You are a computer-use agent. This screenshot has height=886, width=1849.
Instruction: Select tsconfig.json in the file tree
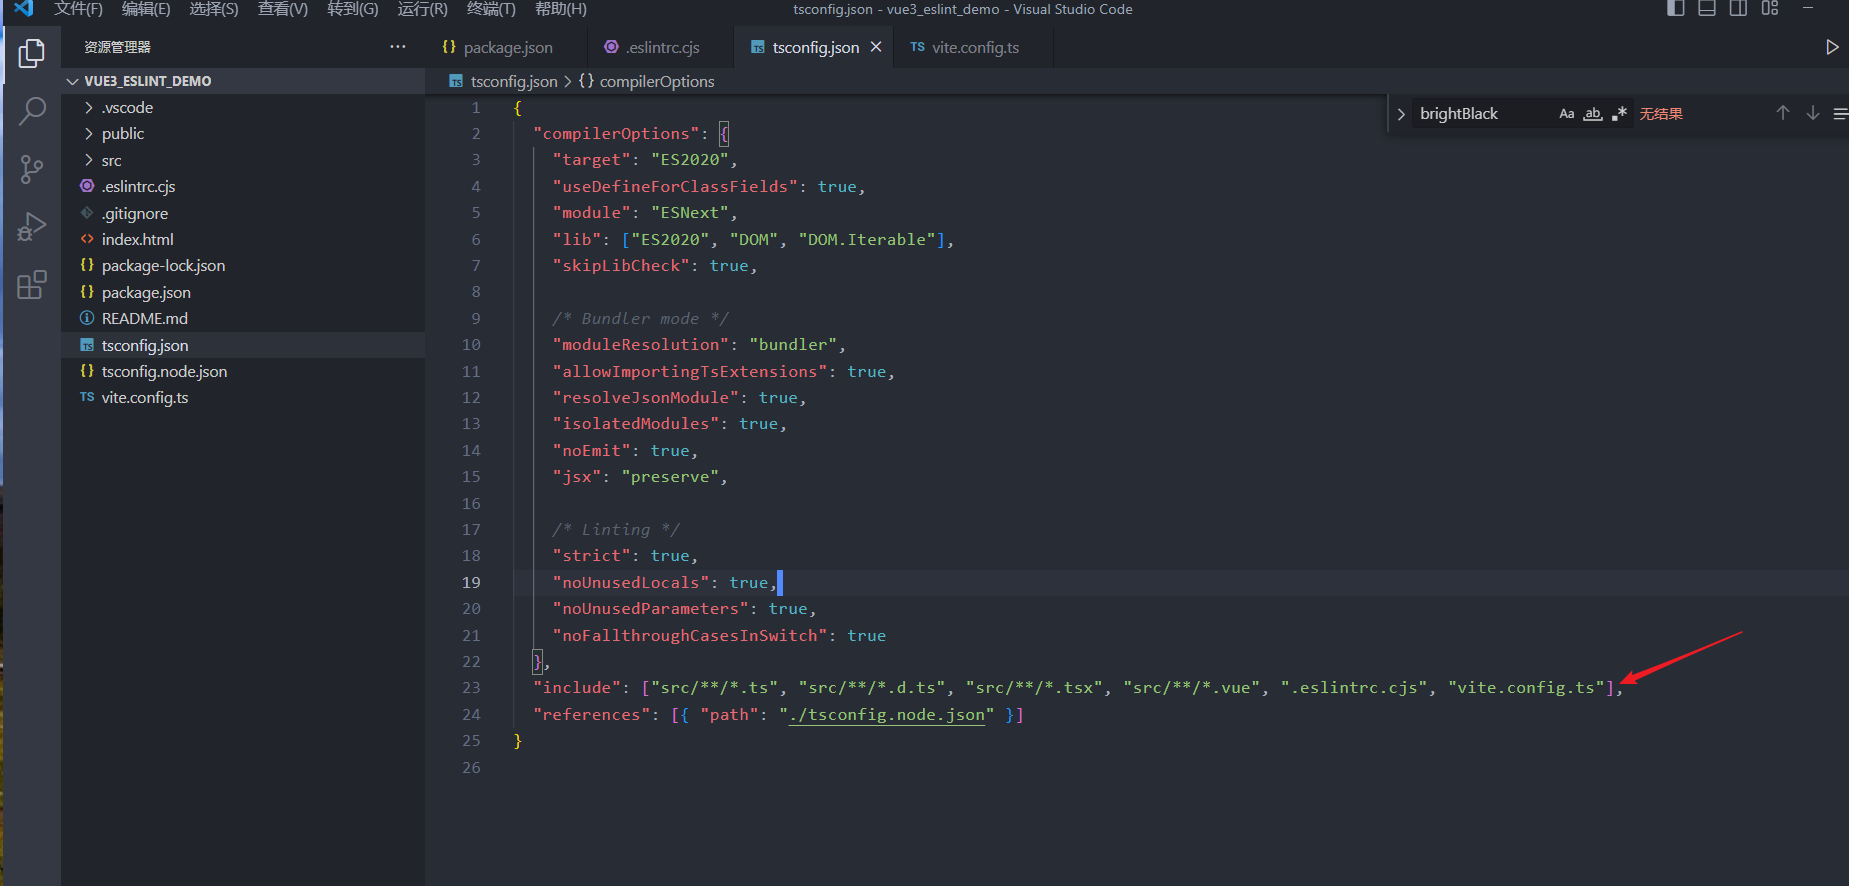[243, 345]
